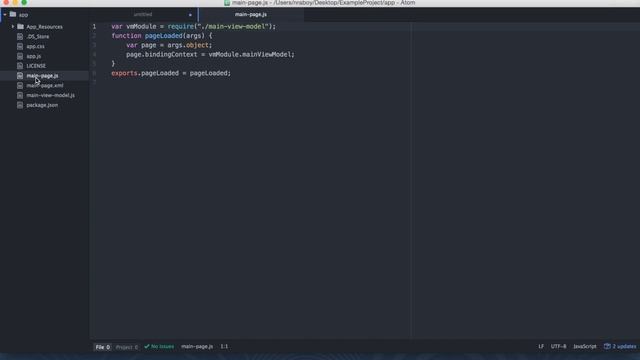The width and height of the screenshot is (640, 360).
Task: Collapse the app root folder chevron
Action: coord(4,15)
